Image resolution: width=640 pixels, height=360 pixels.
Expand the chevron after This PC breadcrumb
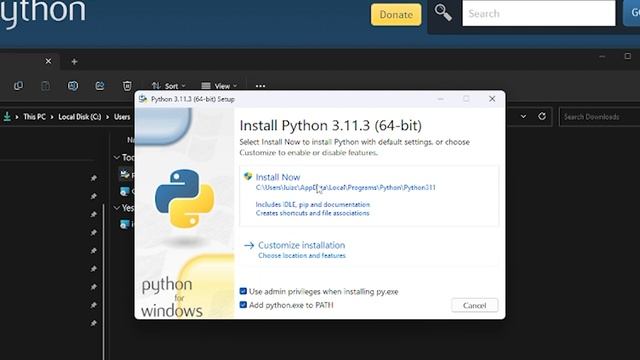click(x=52, y=117)
